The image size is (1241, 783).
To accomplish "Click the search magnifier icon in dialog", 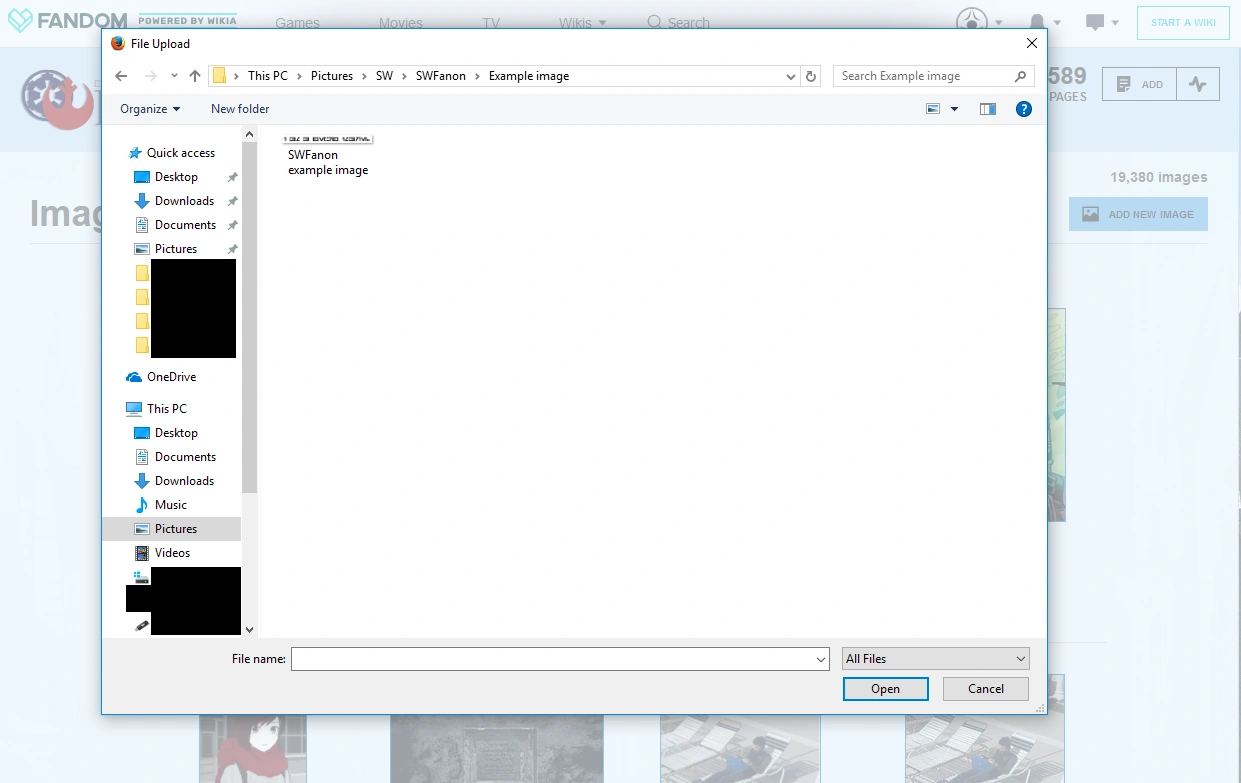I will (x=1020, y=76).
